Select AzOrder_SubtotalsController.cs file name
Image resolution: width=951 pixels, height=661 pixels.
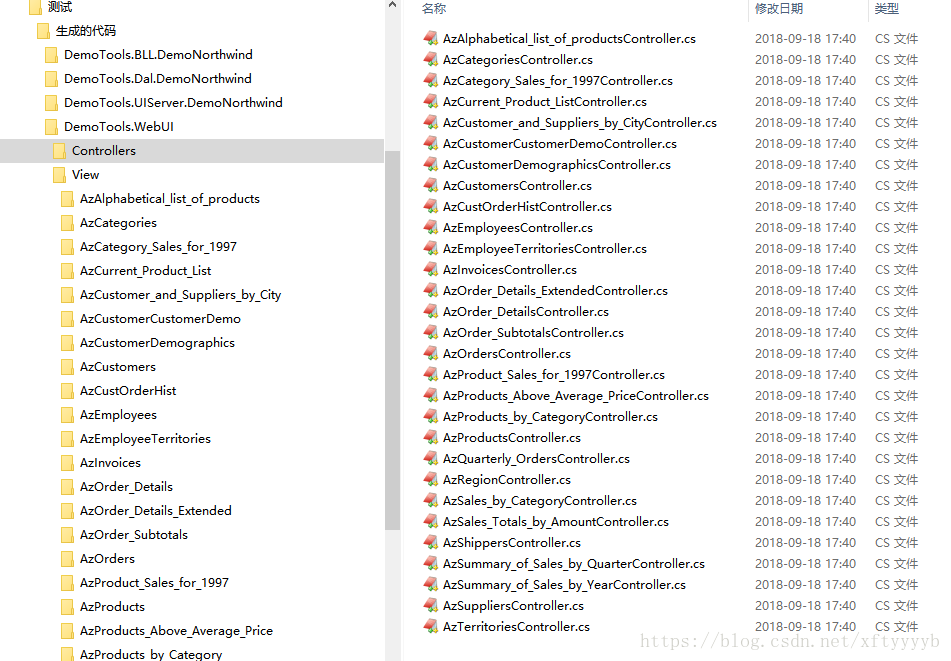coord(533,333)
